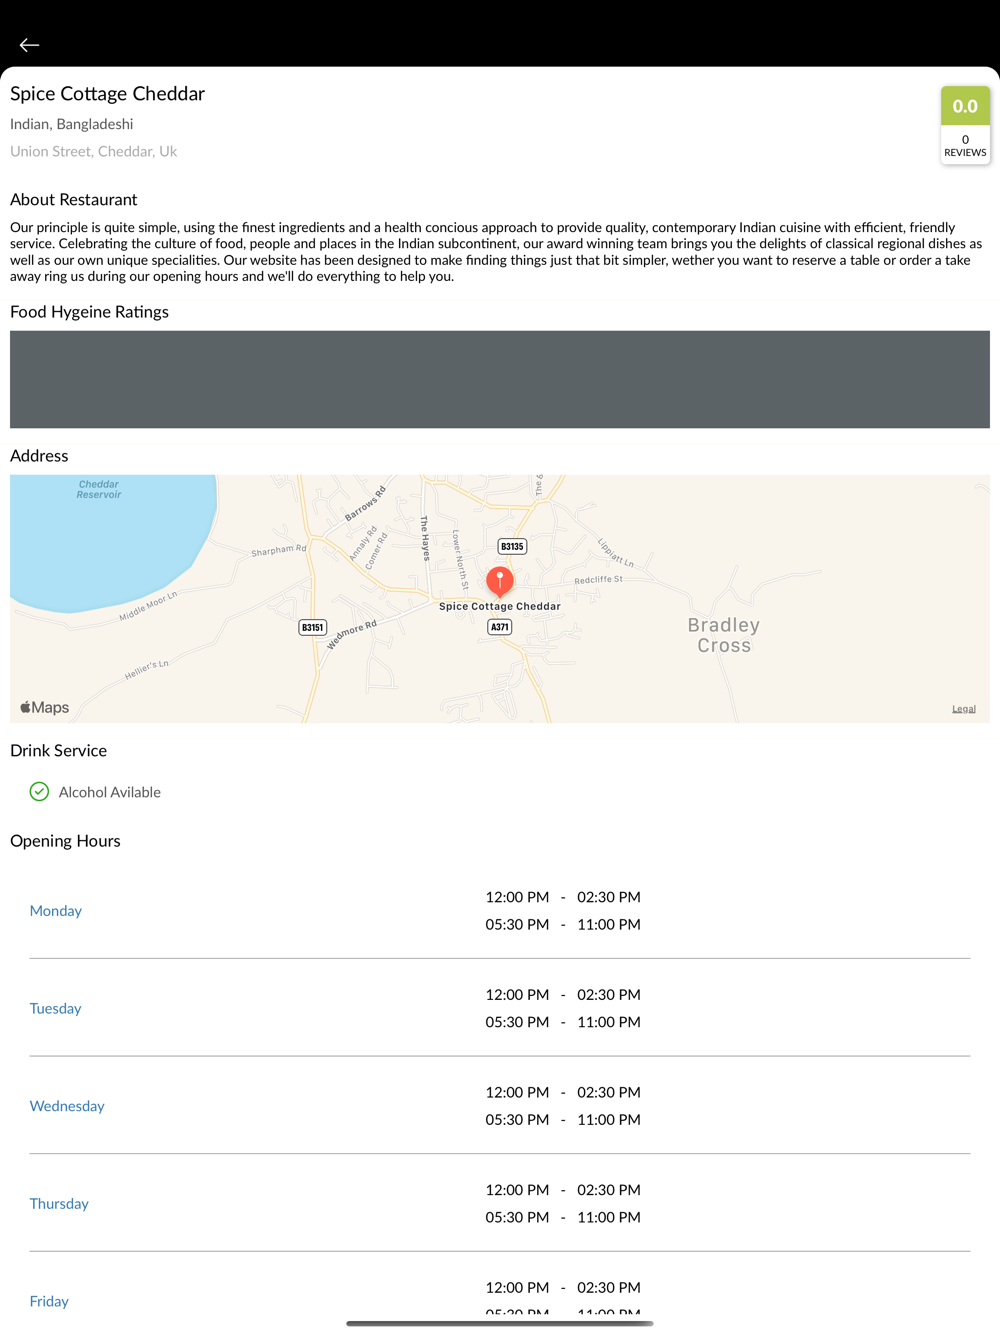This screenshot has width=1000, height=1334.
Task: Tap the home indicator bar at bottom
Action: (x=500, y=1323)
